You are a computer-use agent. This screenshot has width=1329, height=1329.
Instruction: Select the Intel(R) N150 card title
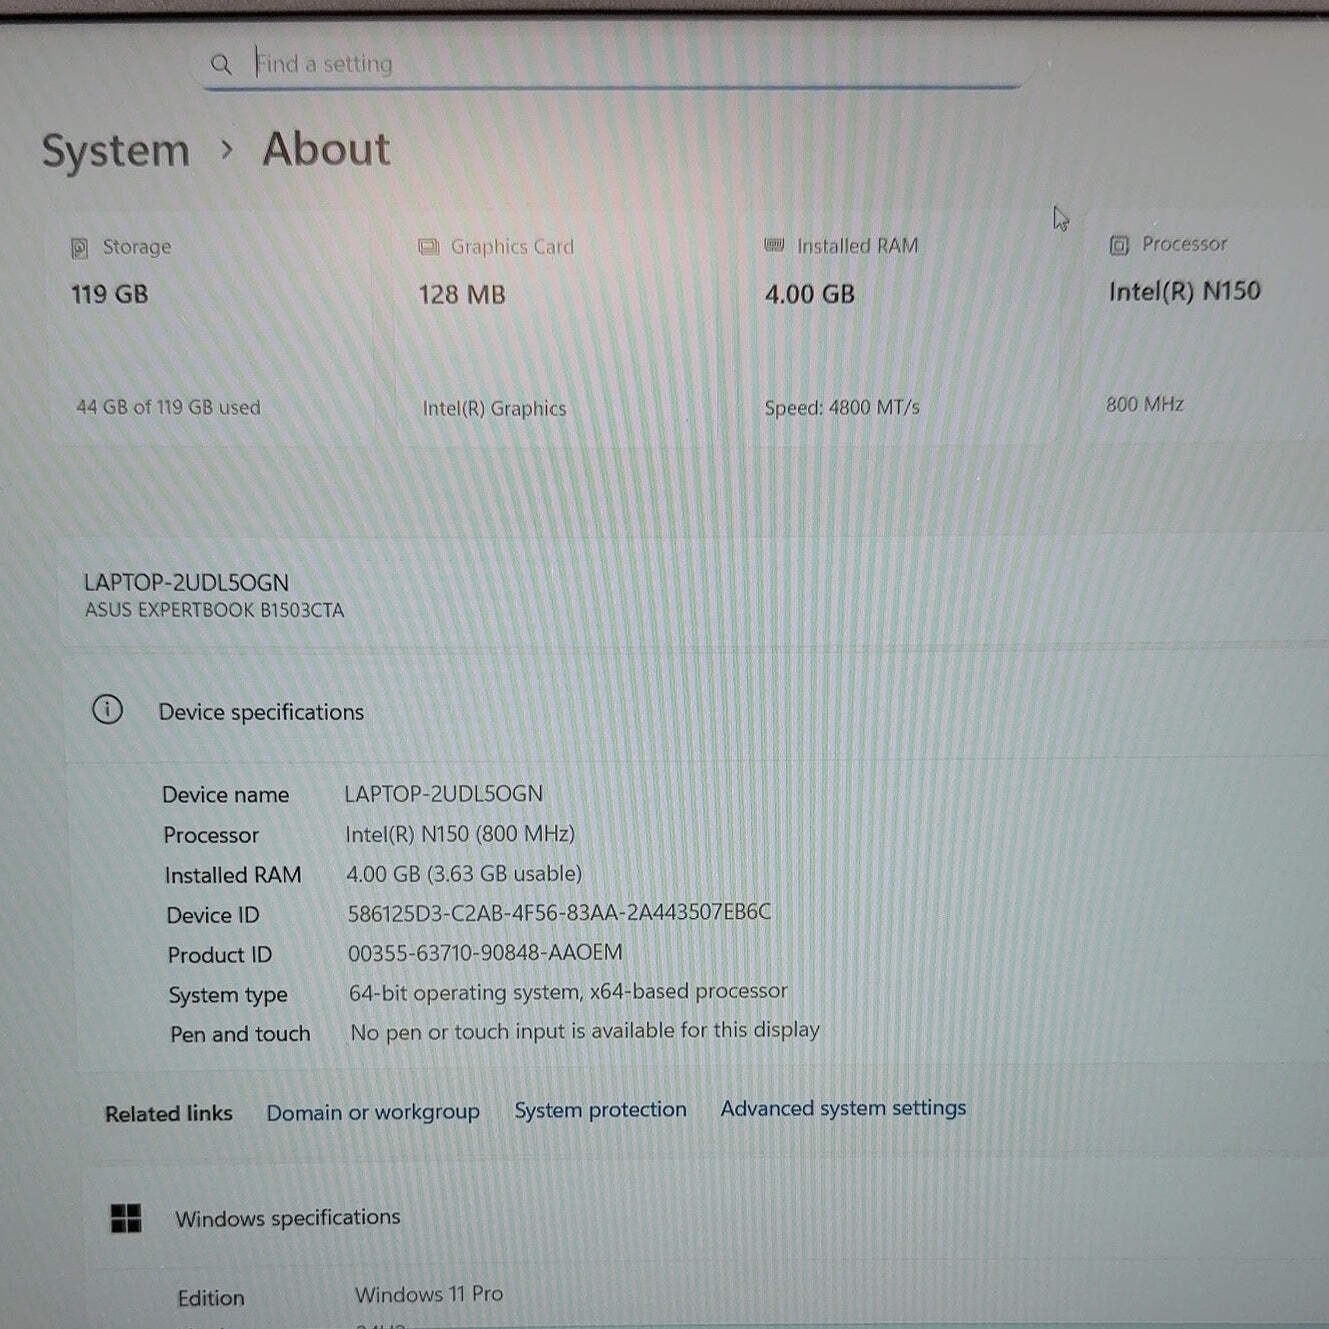click(1185, 291)
